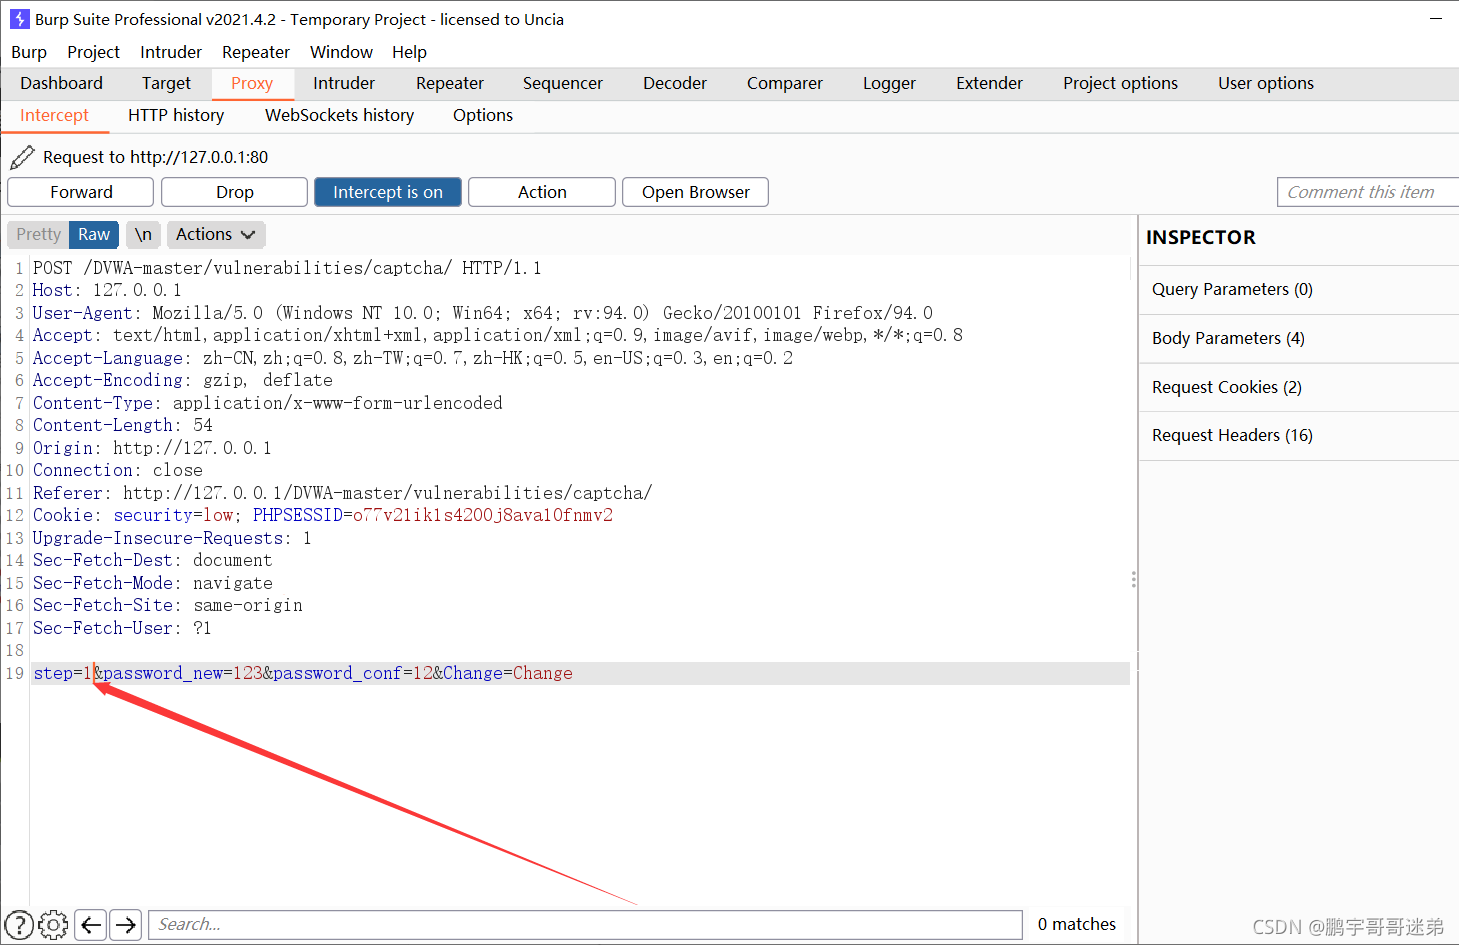Click the Burp Suite lightning logo icon
The image size is (1459, 945).
click(x=19, y=19)
